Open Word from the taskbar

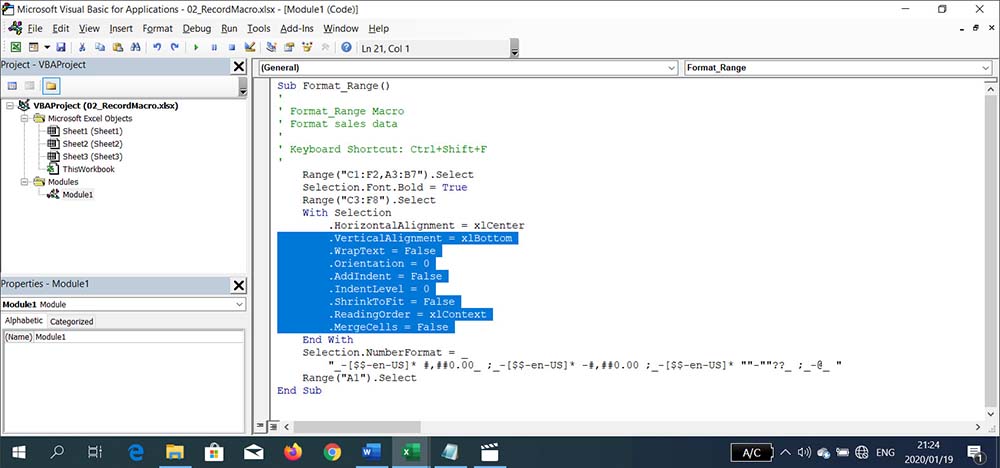click(x=371, y=453)
